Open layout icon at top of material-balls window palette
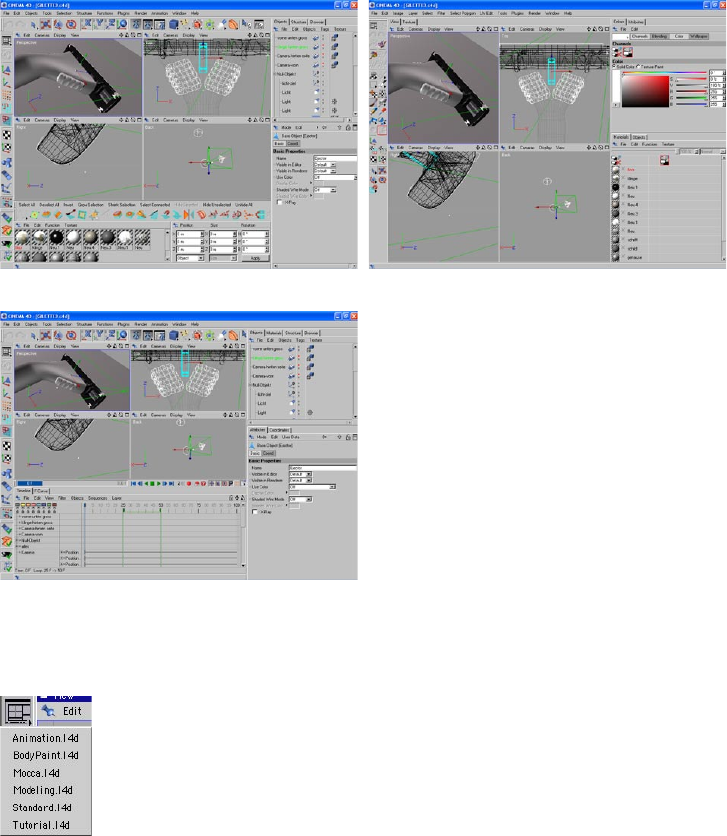727x836 pixels. point(6,41)
